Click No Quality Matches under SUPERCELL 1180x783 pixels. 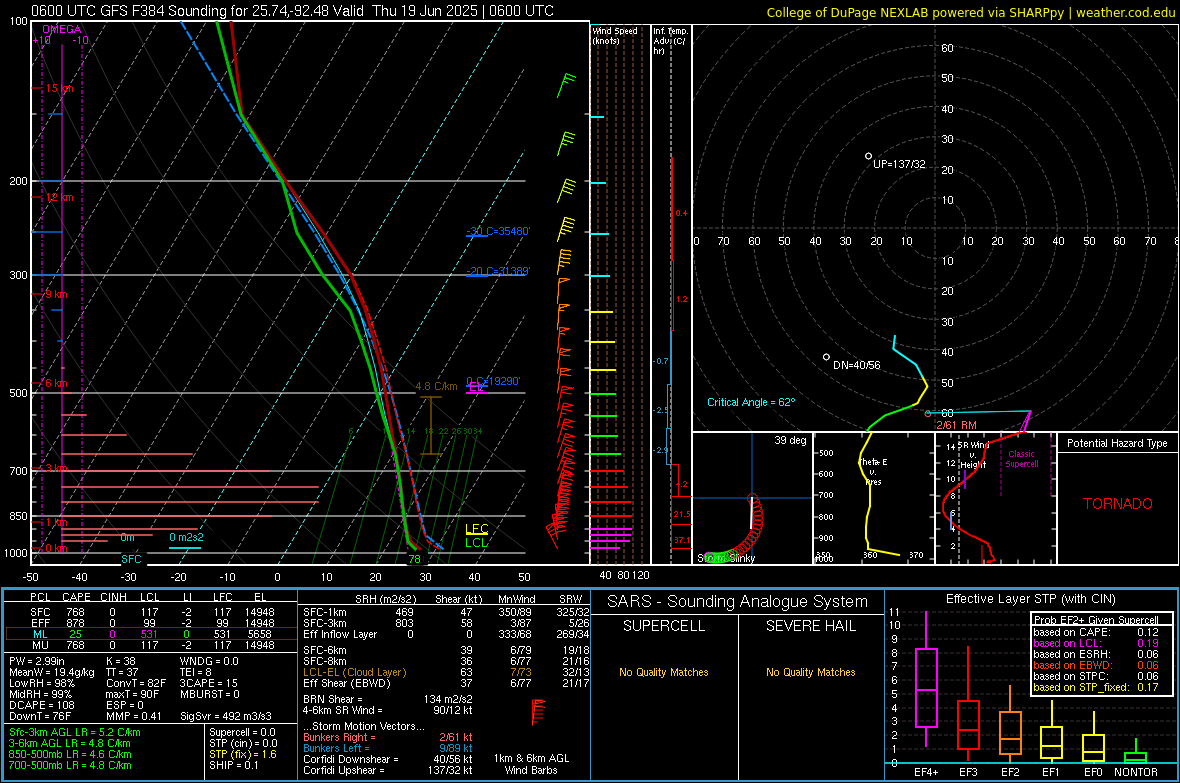(664, 672)
